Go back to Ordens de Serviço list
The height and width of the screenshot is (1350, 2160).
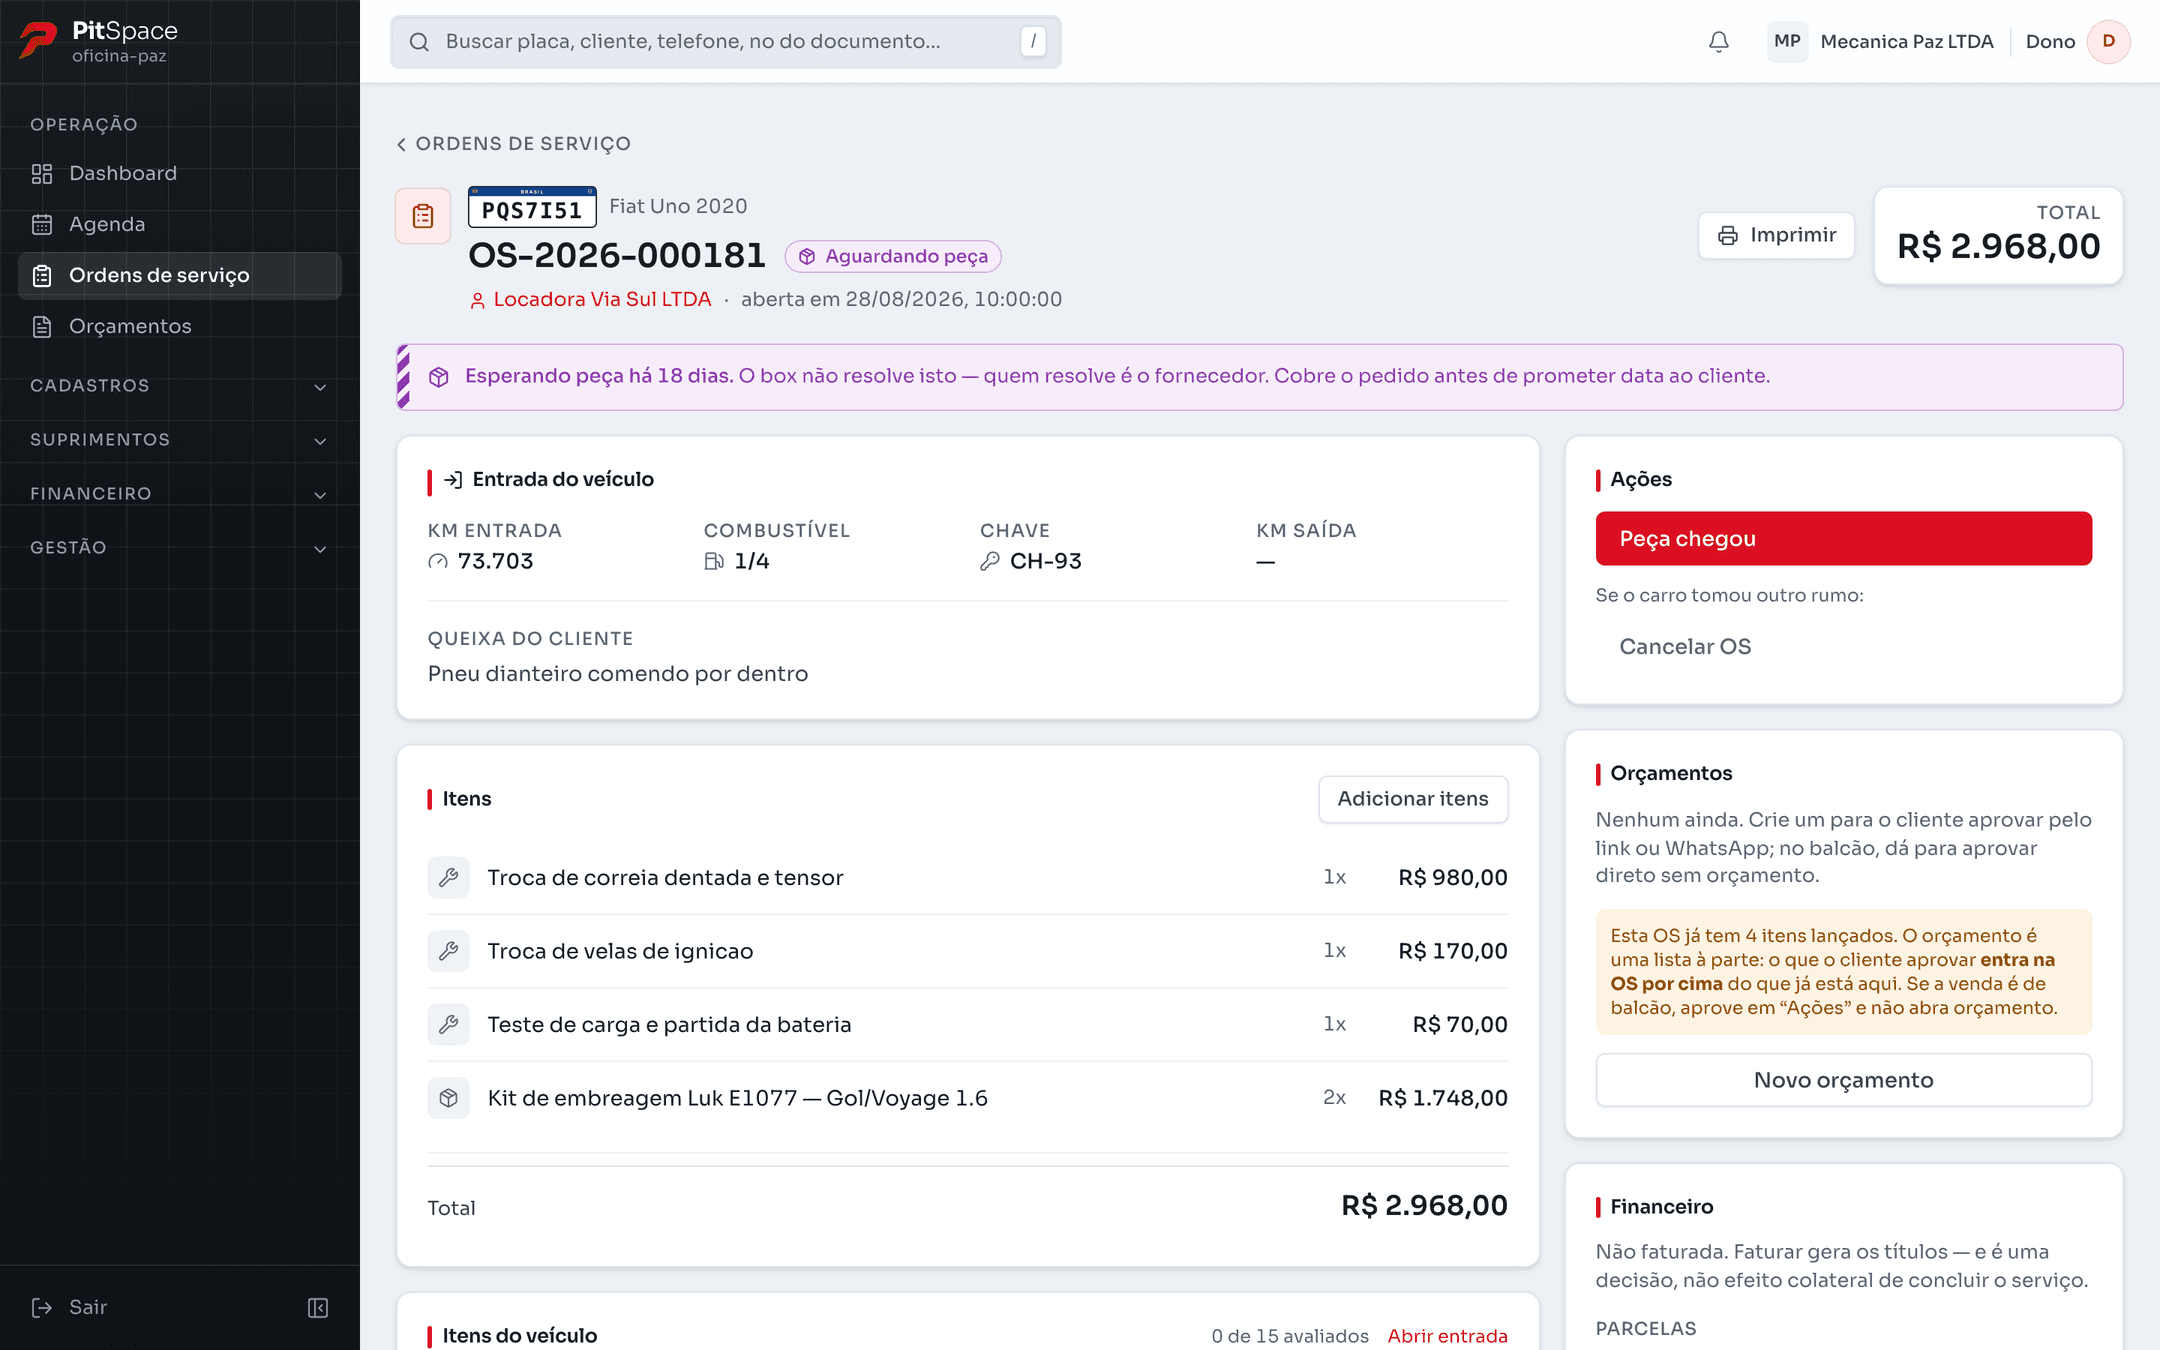pos(514,144)
